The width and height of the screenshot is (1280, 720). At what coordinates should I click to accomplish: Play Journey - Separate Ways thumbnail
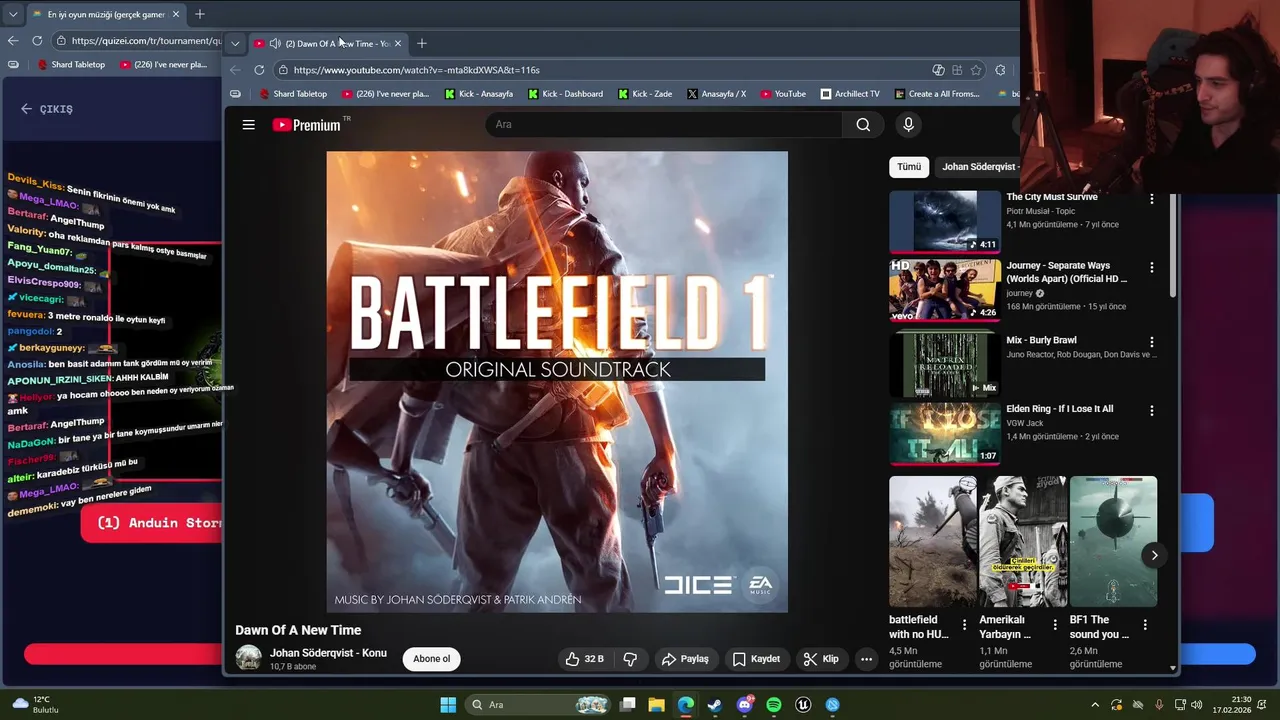[x=945, y=290]
